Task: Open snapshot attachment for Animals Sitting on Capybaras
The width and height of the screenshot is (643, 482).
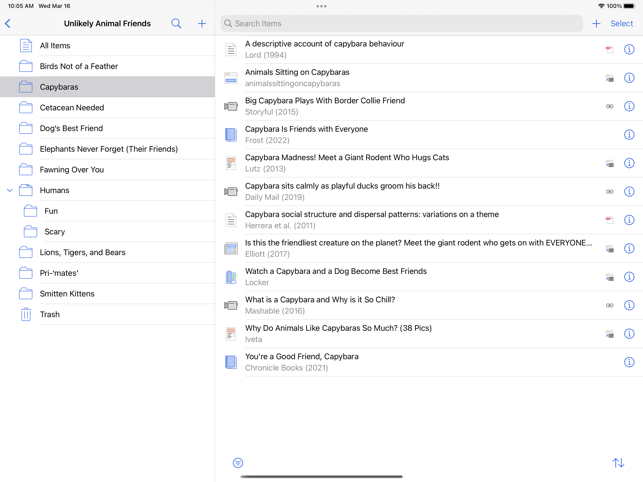Action: [609, 78]
